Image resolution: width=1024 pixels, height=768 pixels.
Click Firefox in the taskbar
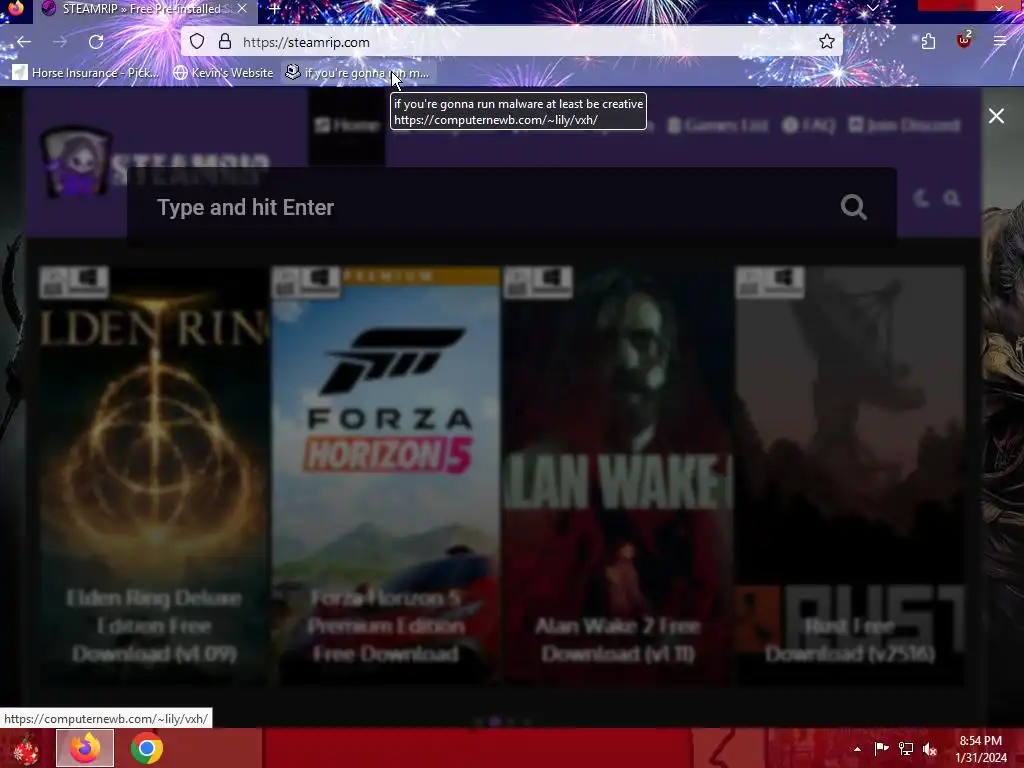tap(85, 748)
